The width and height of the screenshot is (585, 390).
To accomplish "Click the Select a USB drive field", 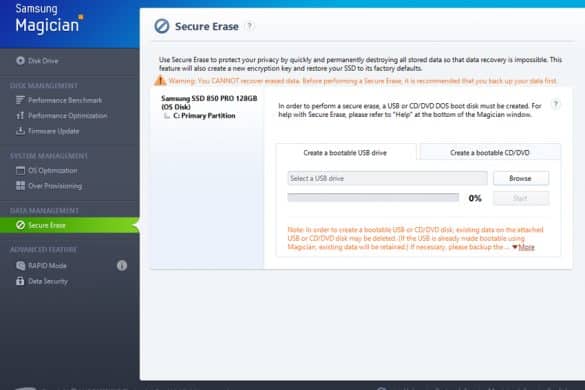I will point(387,178).
